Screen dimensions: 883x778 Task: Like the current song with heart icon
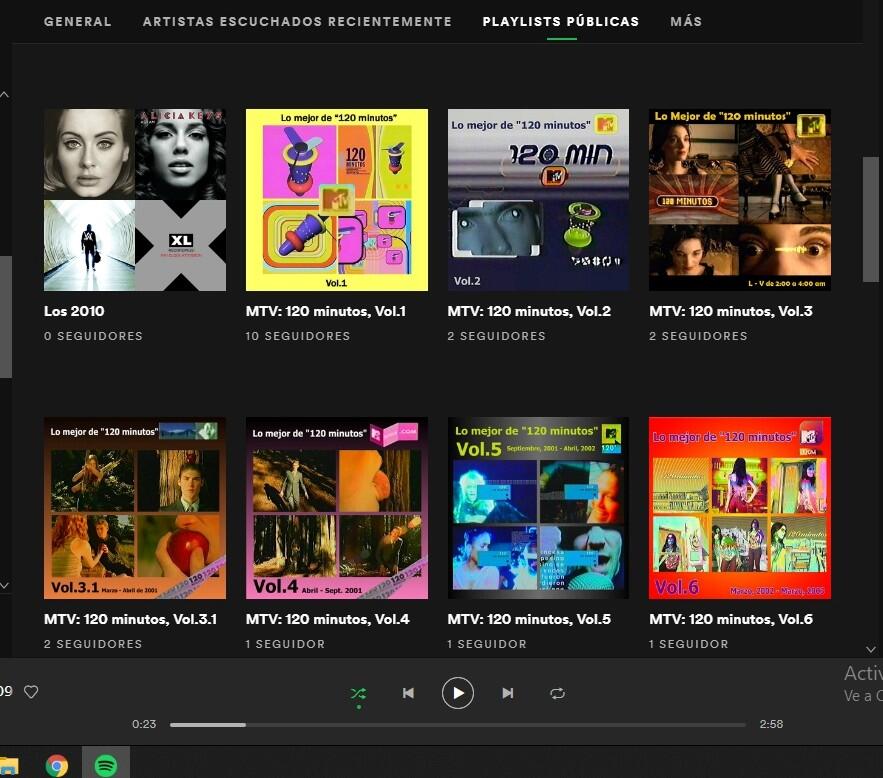(31, 691)
